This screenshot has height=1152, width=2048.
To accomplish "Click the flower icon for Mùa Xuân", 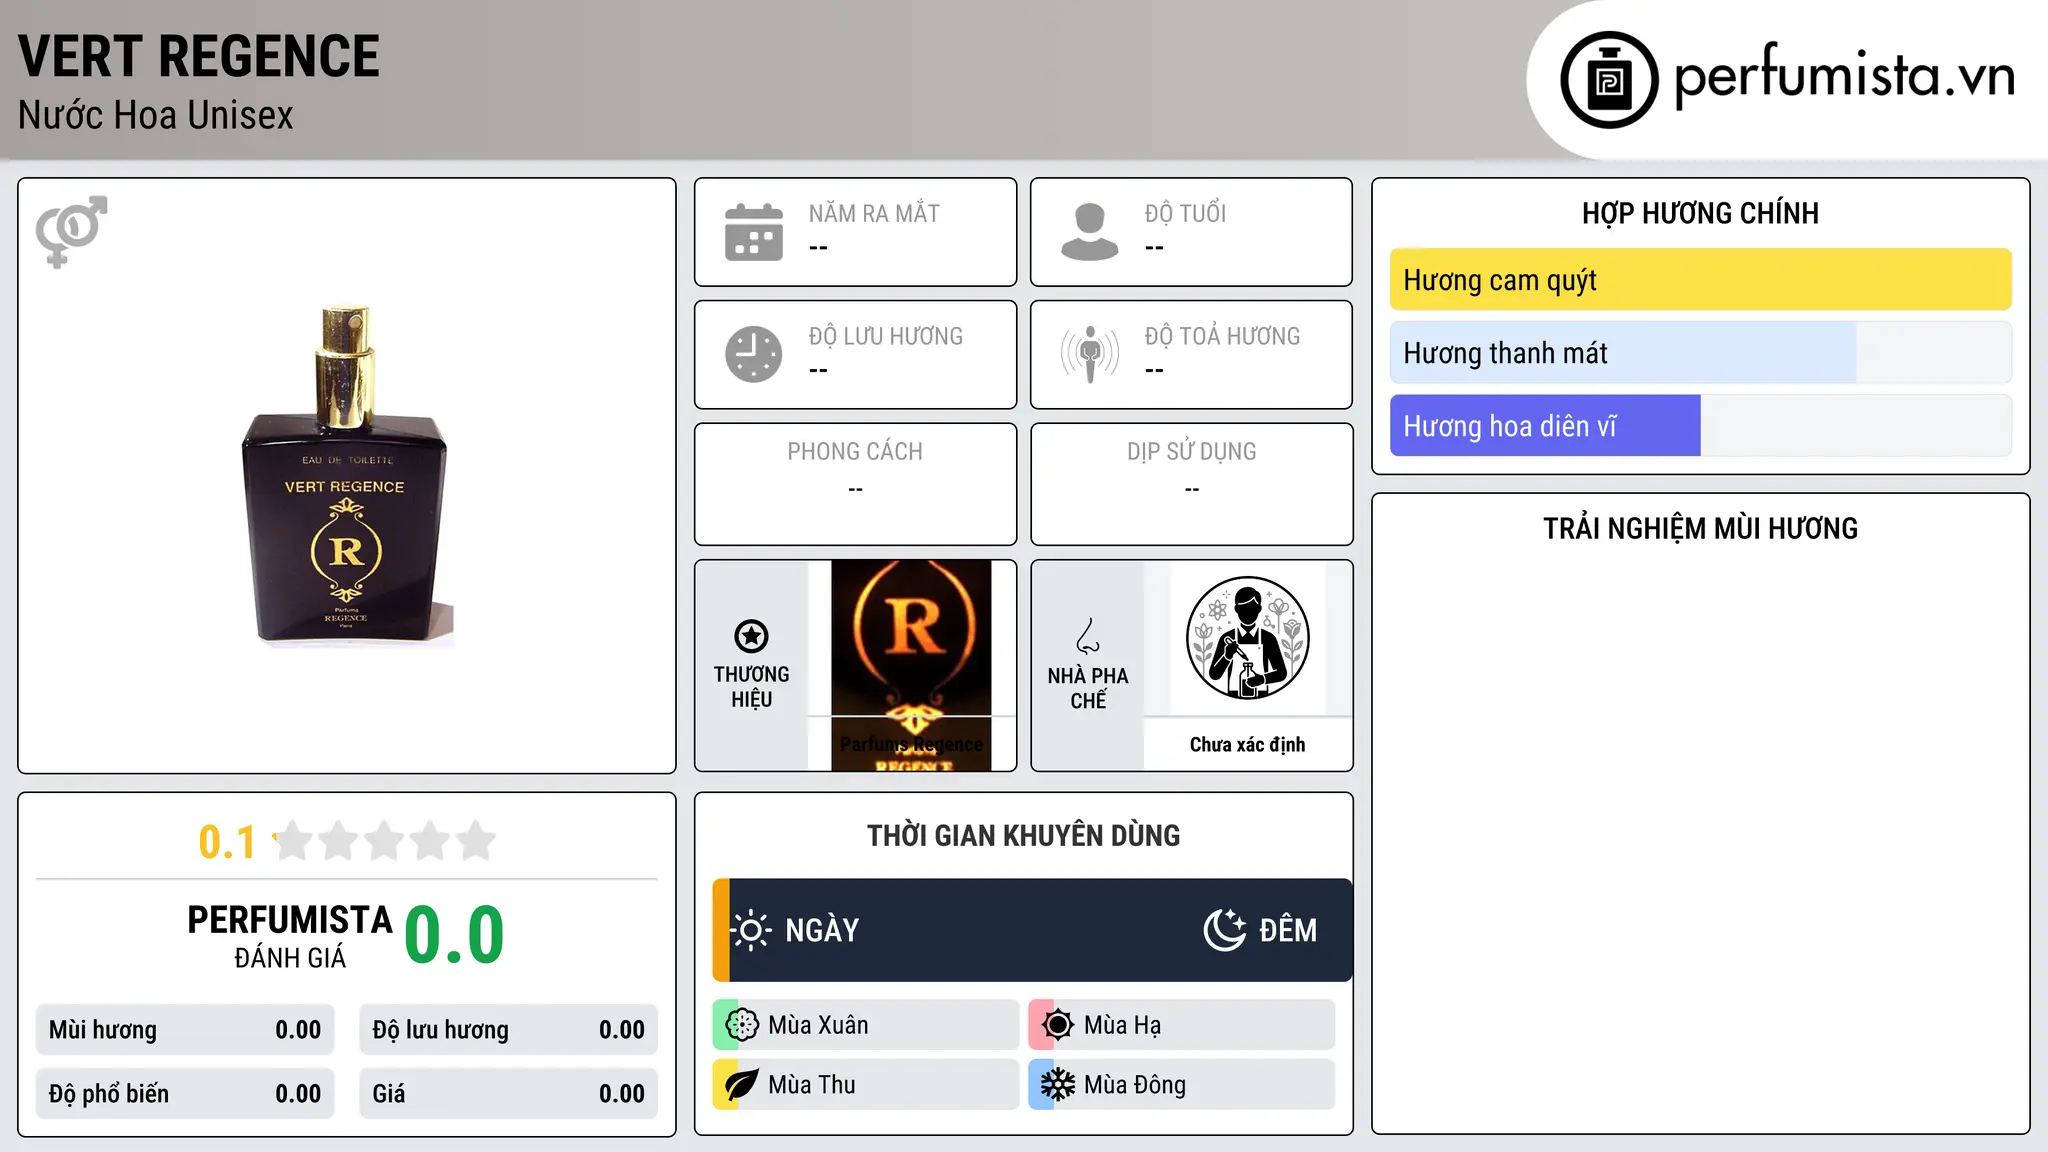I will 742,1025.
